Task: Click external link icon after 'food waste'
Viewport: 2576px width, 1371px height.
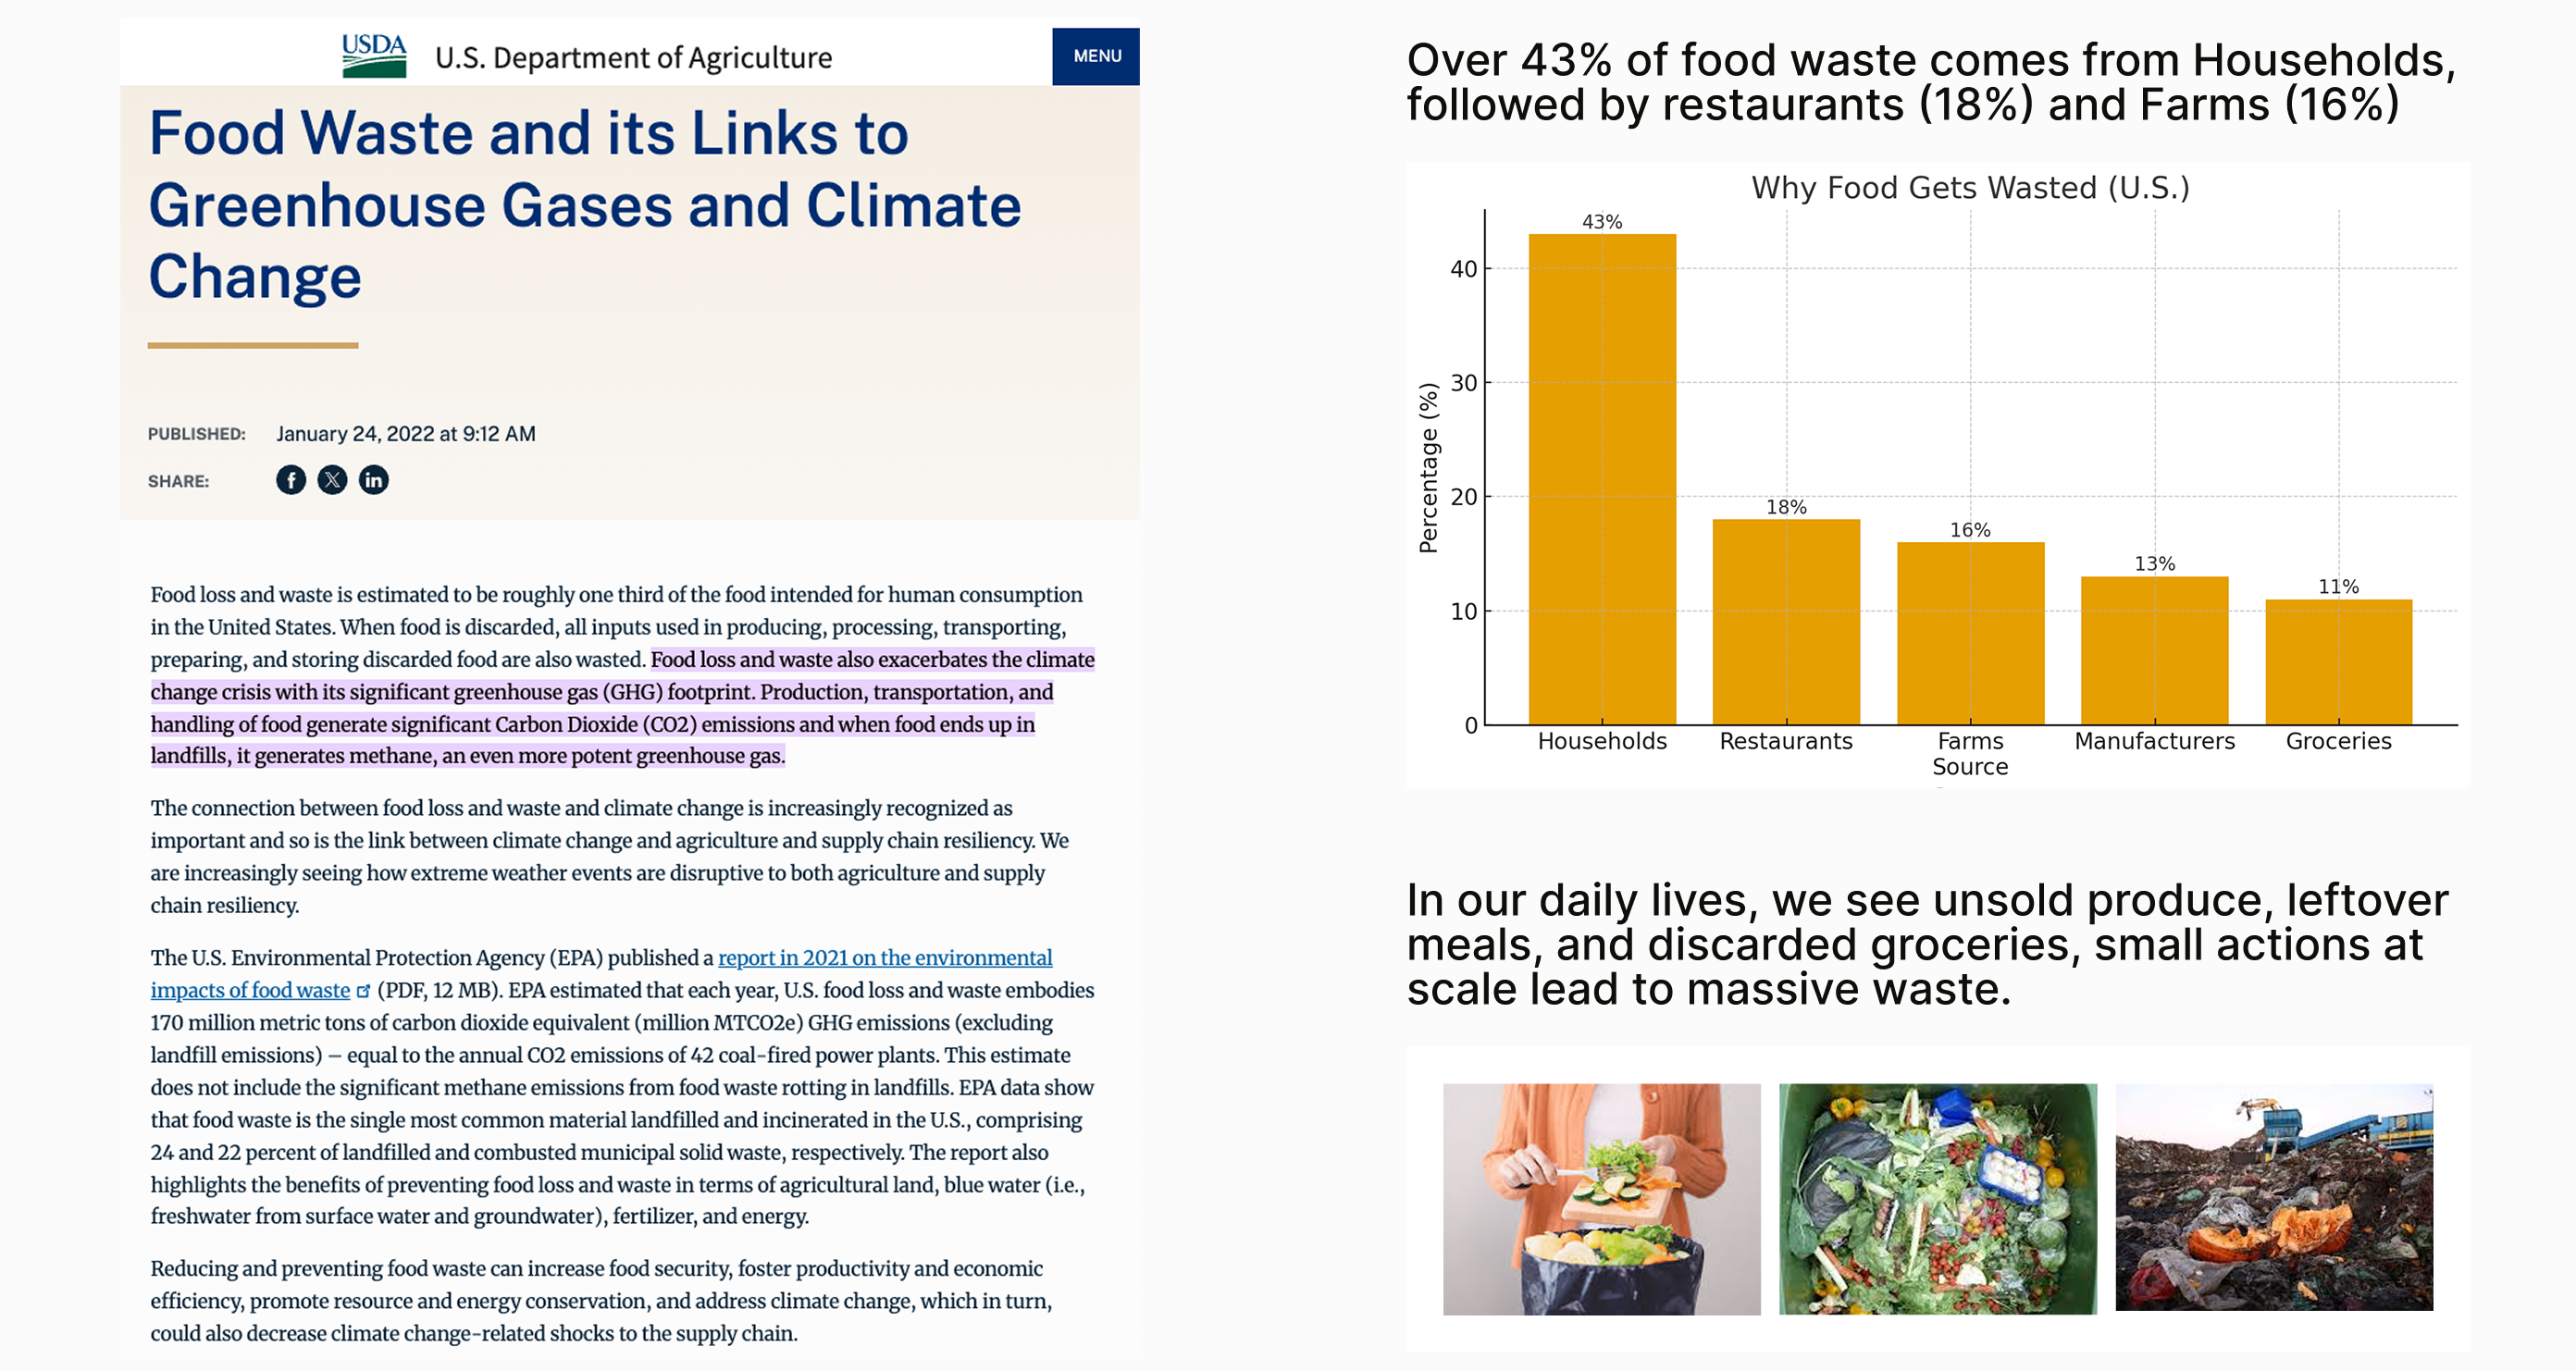Action: click(x=363, y=991)
